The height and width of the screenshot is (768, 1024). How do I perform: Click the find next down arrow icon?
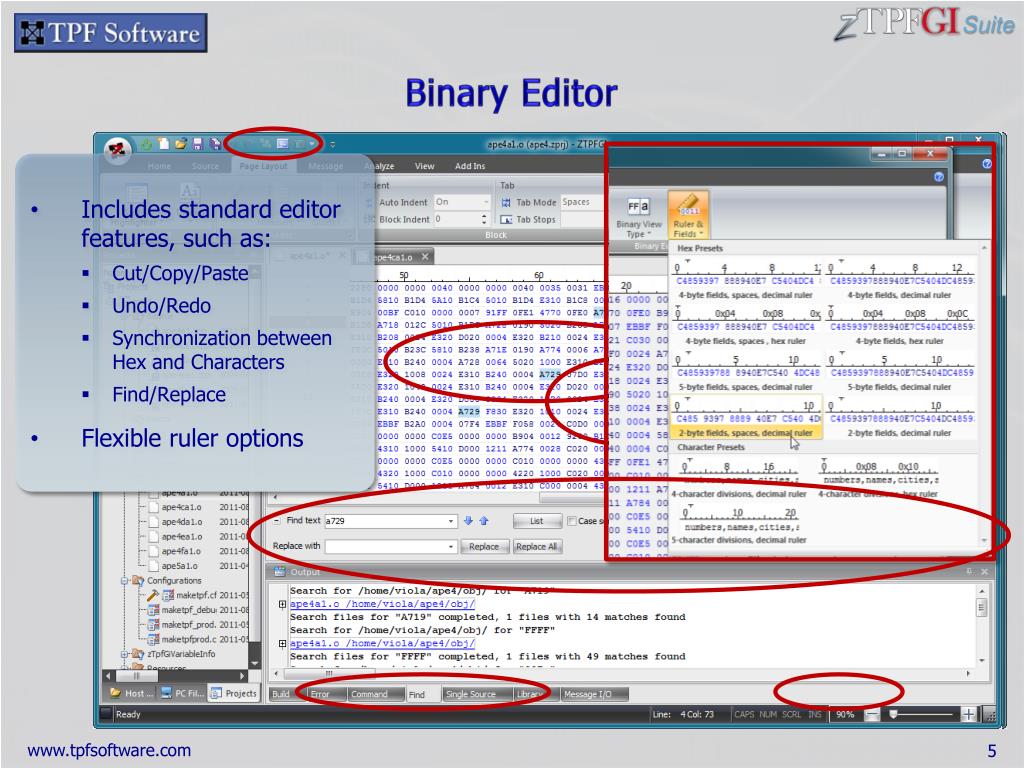(468, 520)
